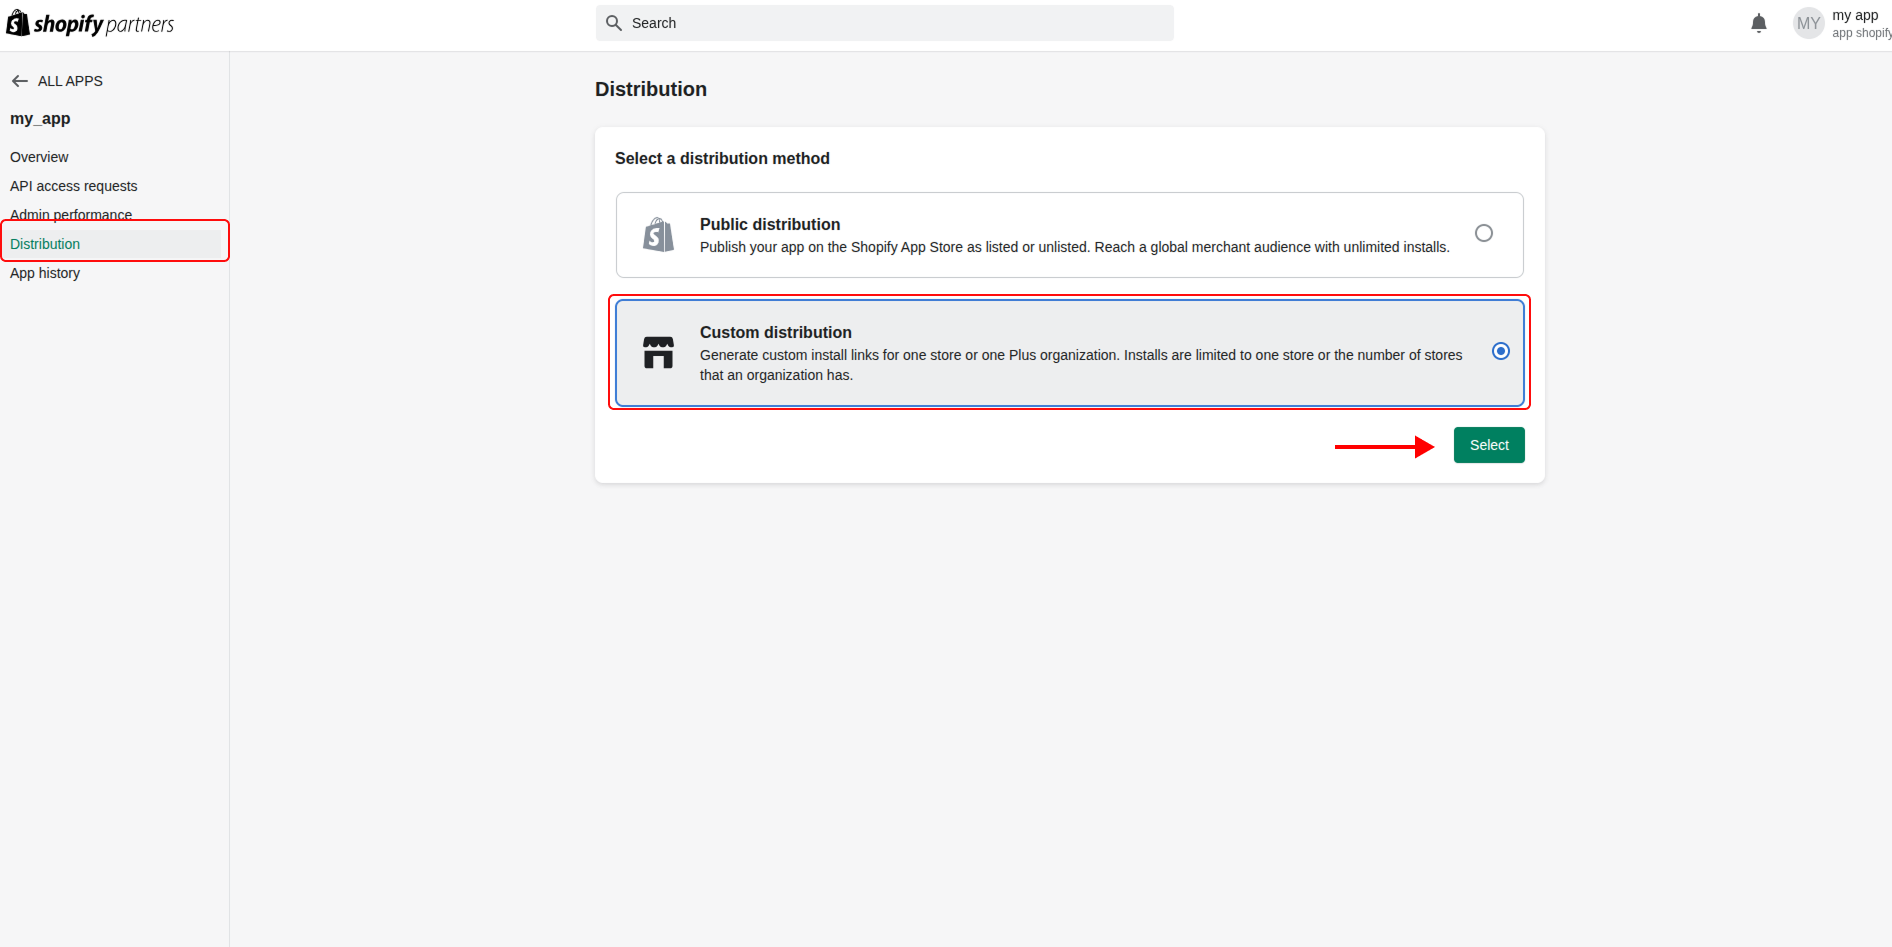
Task: Select the Public distribution radio button
Action: click(1484, 232)
